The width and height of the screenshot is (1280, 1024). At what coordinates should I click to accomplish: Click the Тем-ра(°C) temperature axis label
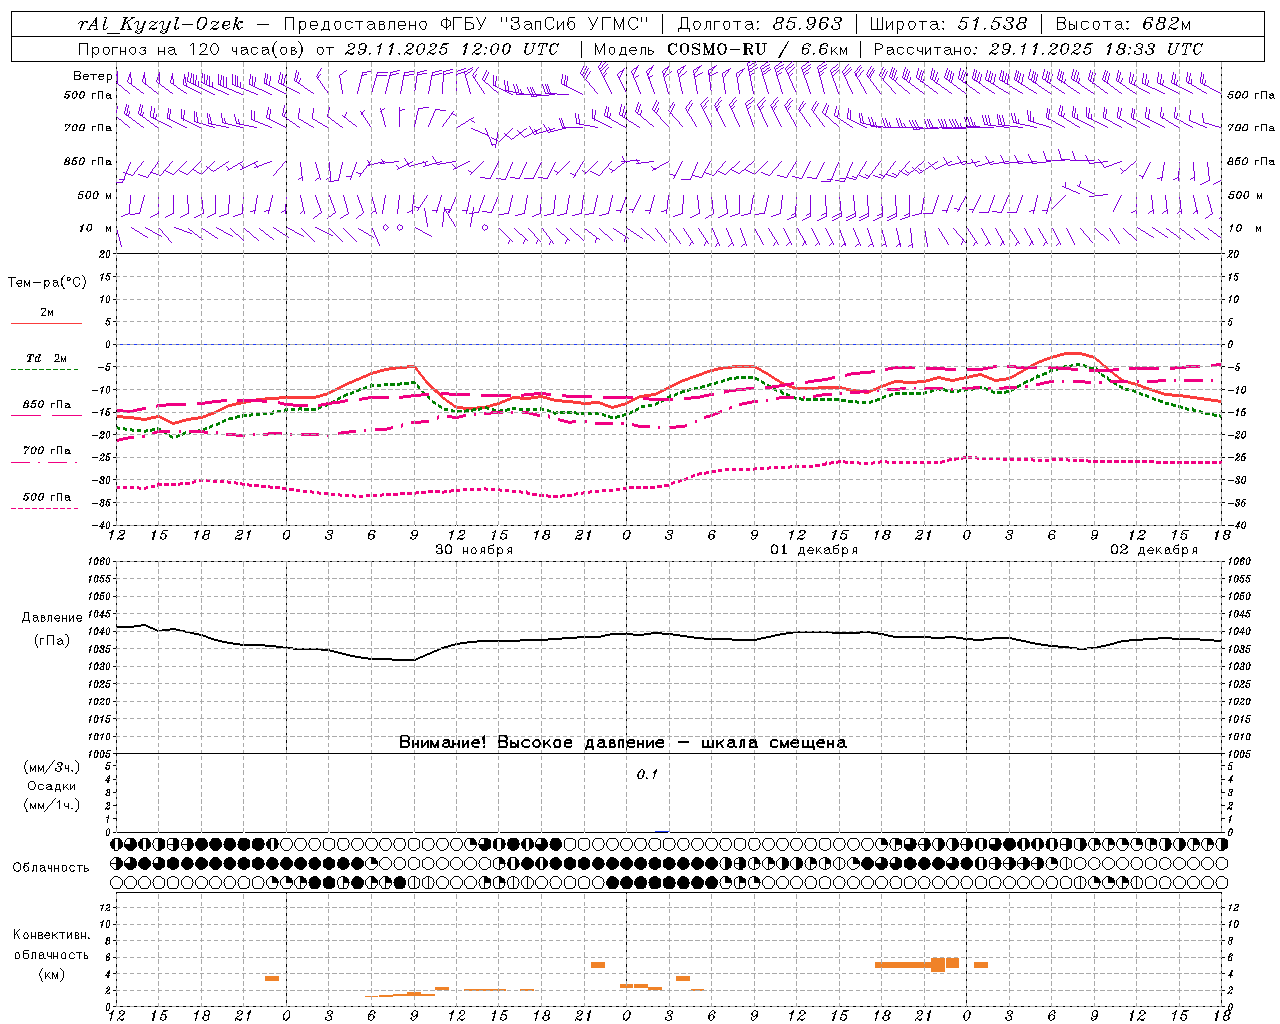click(x=47, y=283)
